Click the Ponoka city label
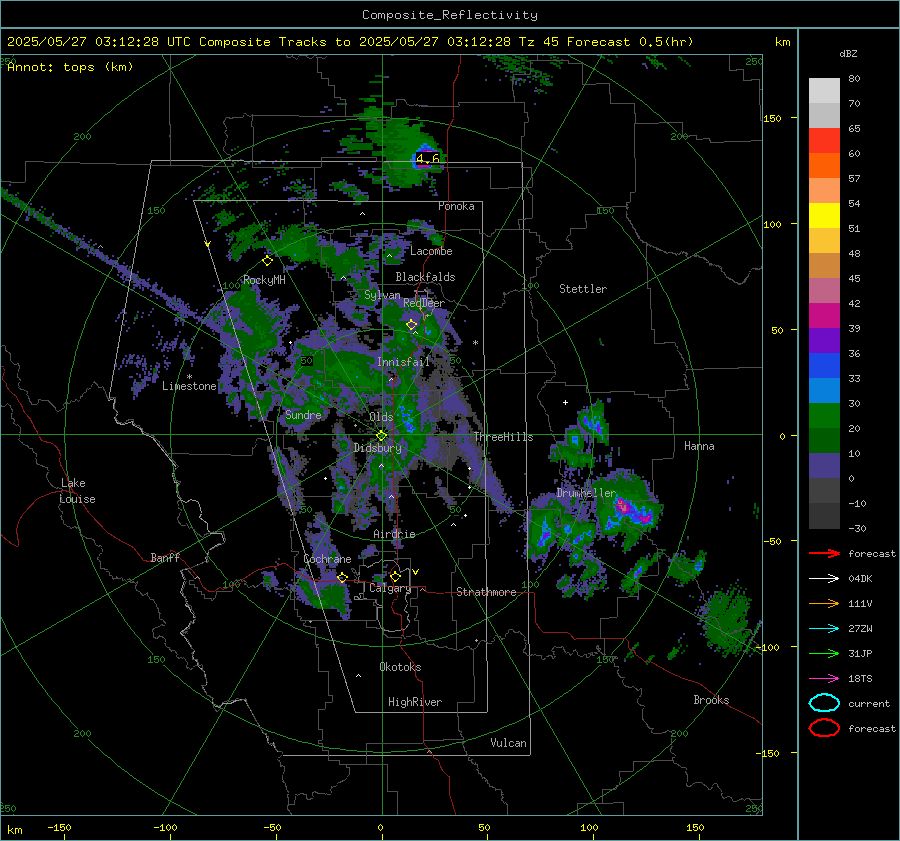This screenshot has height=841, width=900. click(456, 206)
